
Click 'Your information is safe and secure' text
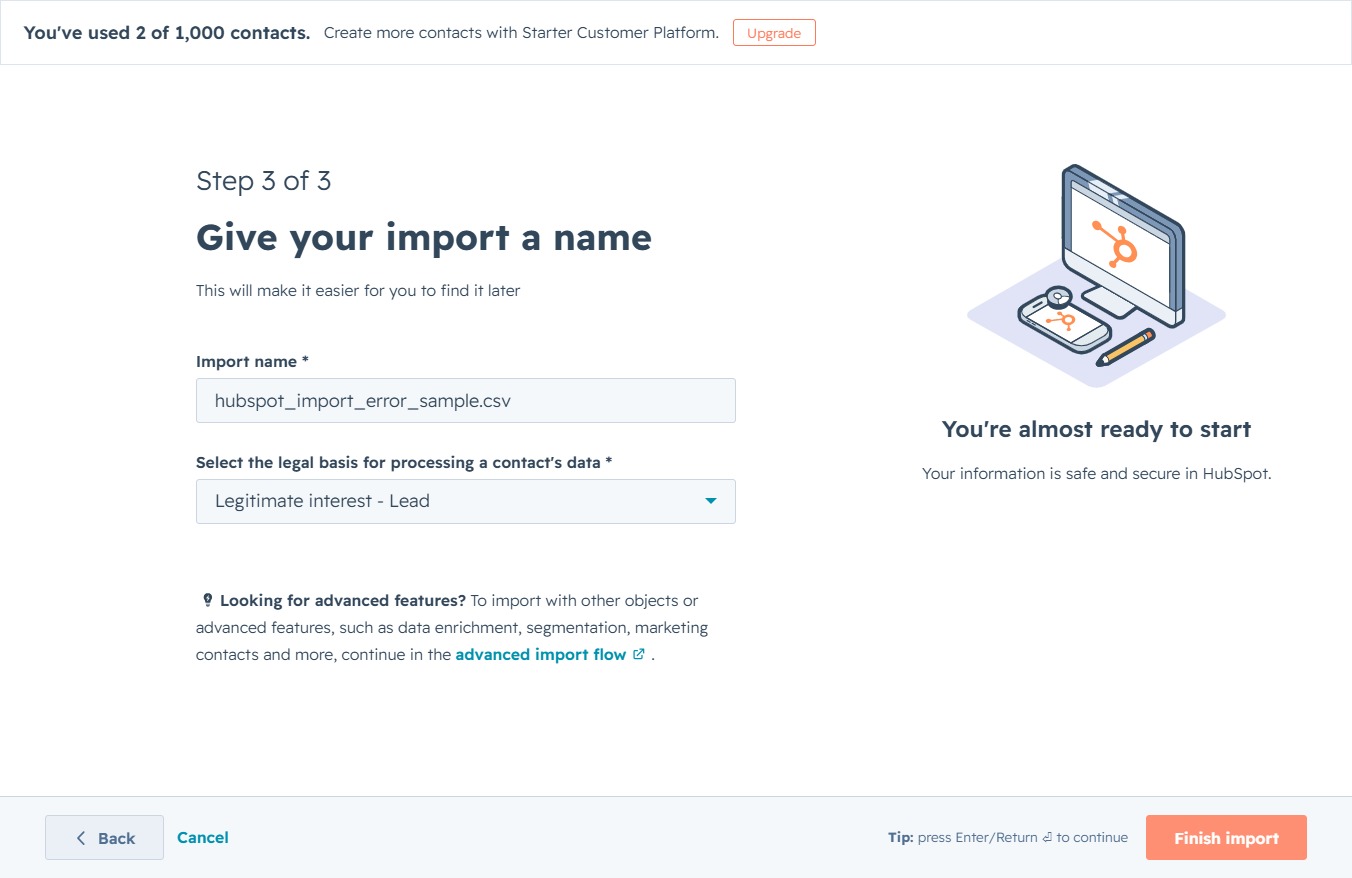[1096, 473]
